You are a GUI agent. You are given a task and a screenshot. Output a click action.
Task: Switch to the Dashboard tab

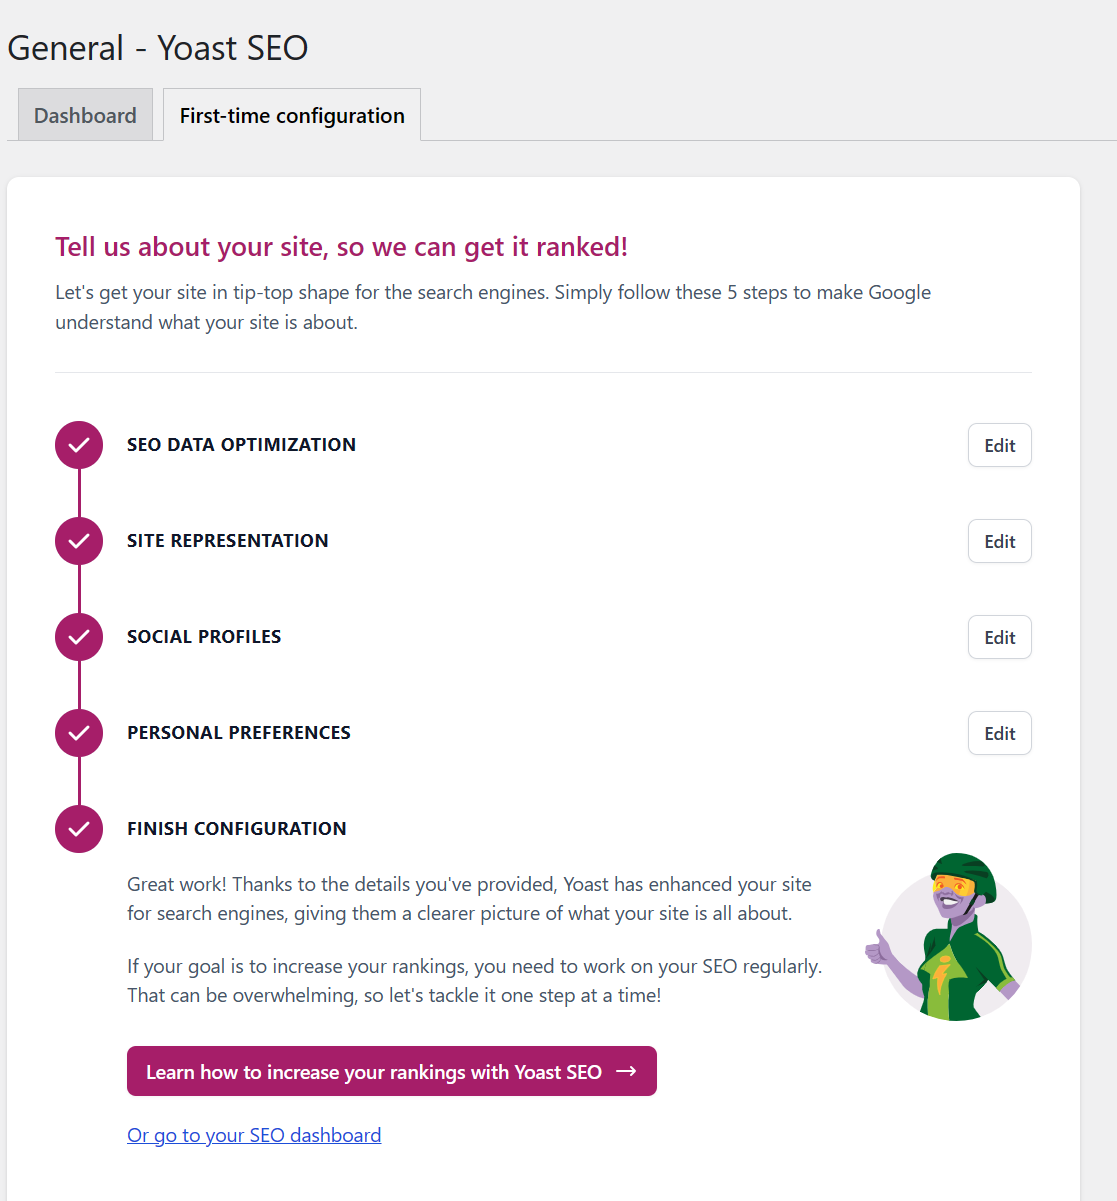(x=85, y=115)
